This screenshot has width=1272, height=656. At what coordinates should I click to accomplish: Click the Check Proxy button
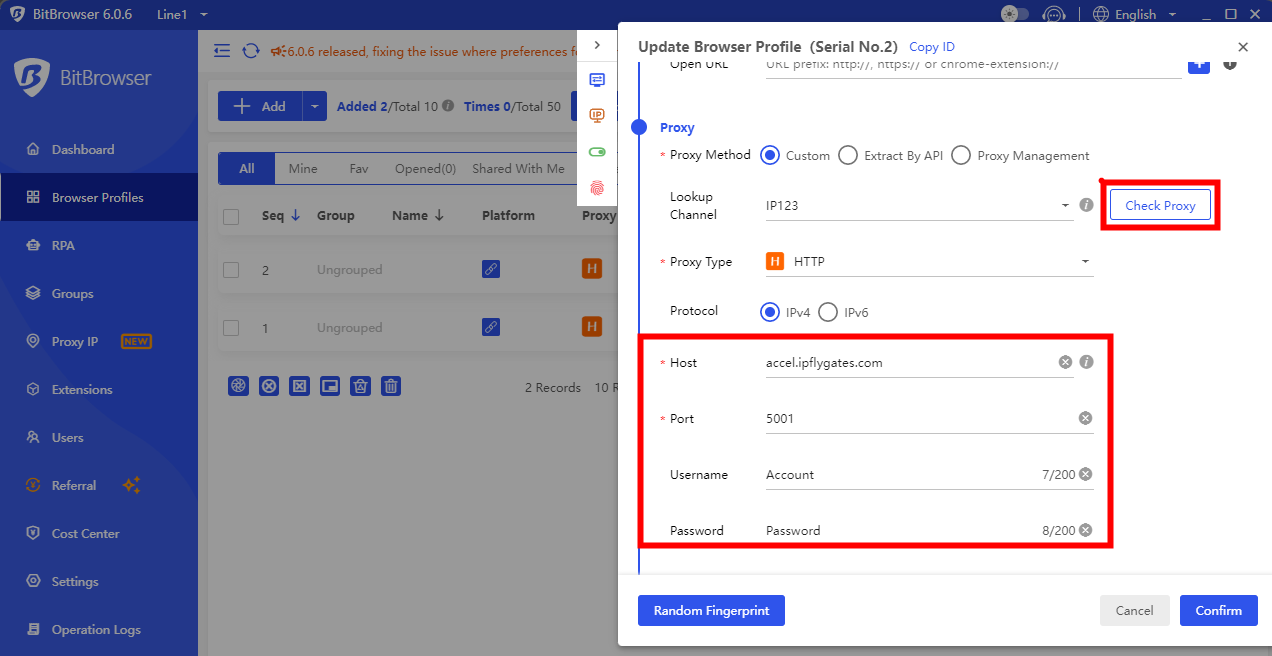pos(1160,205)
